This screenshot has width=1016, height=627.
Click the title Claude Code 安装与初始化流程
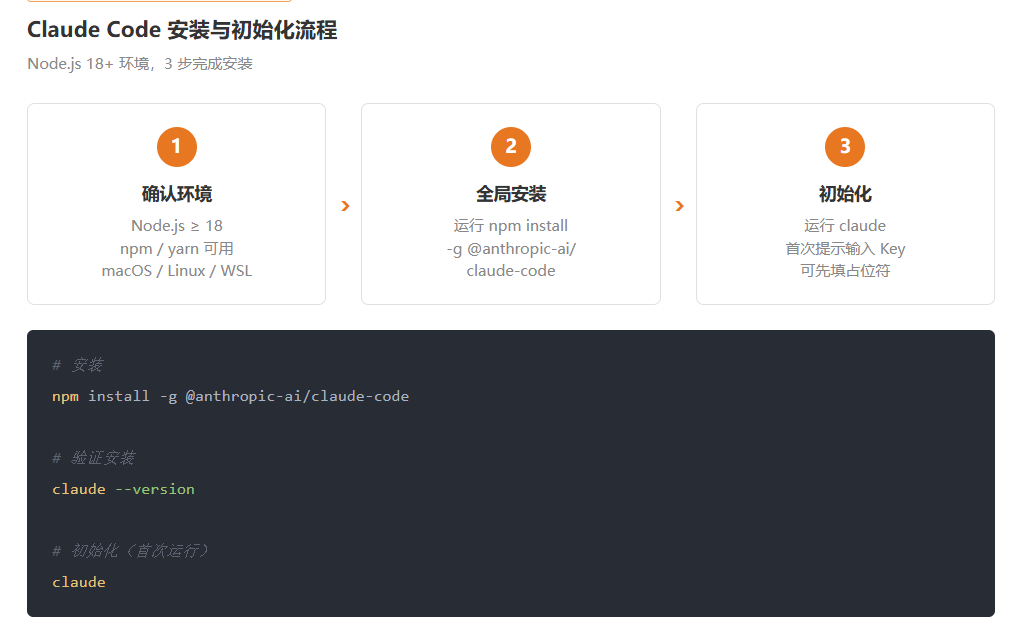coord(182,30)
